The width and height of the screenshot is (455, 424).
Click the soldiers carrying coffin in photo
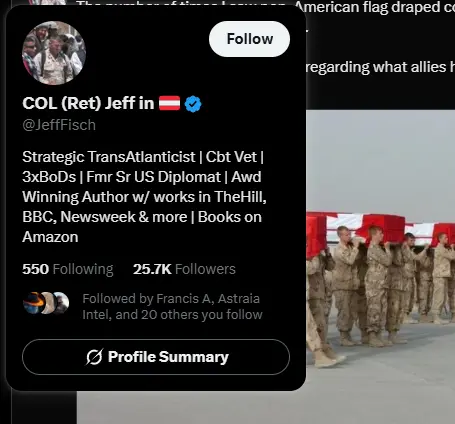[380, 287]
